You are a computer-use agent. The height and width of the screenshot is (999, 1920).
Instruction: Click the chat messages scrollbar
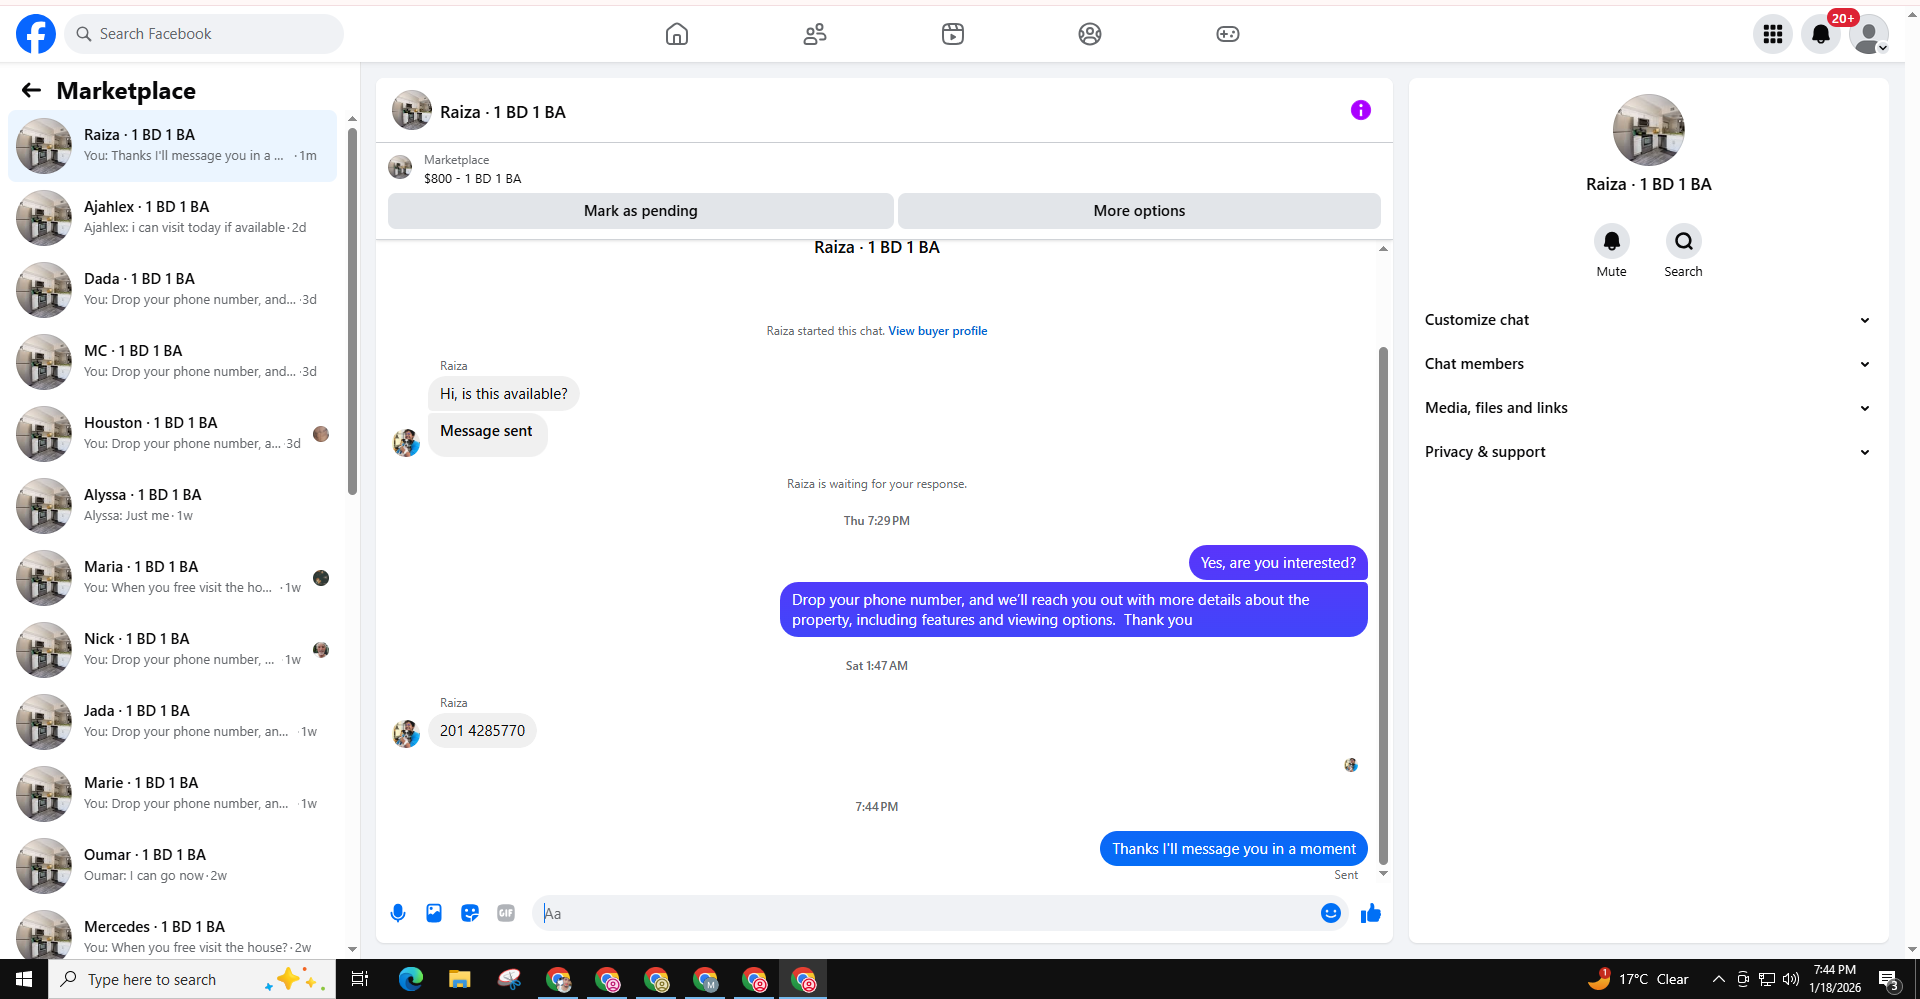1384,606
